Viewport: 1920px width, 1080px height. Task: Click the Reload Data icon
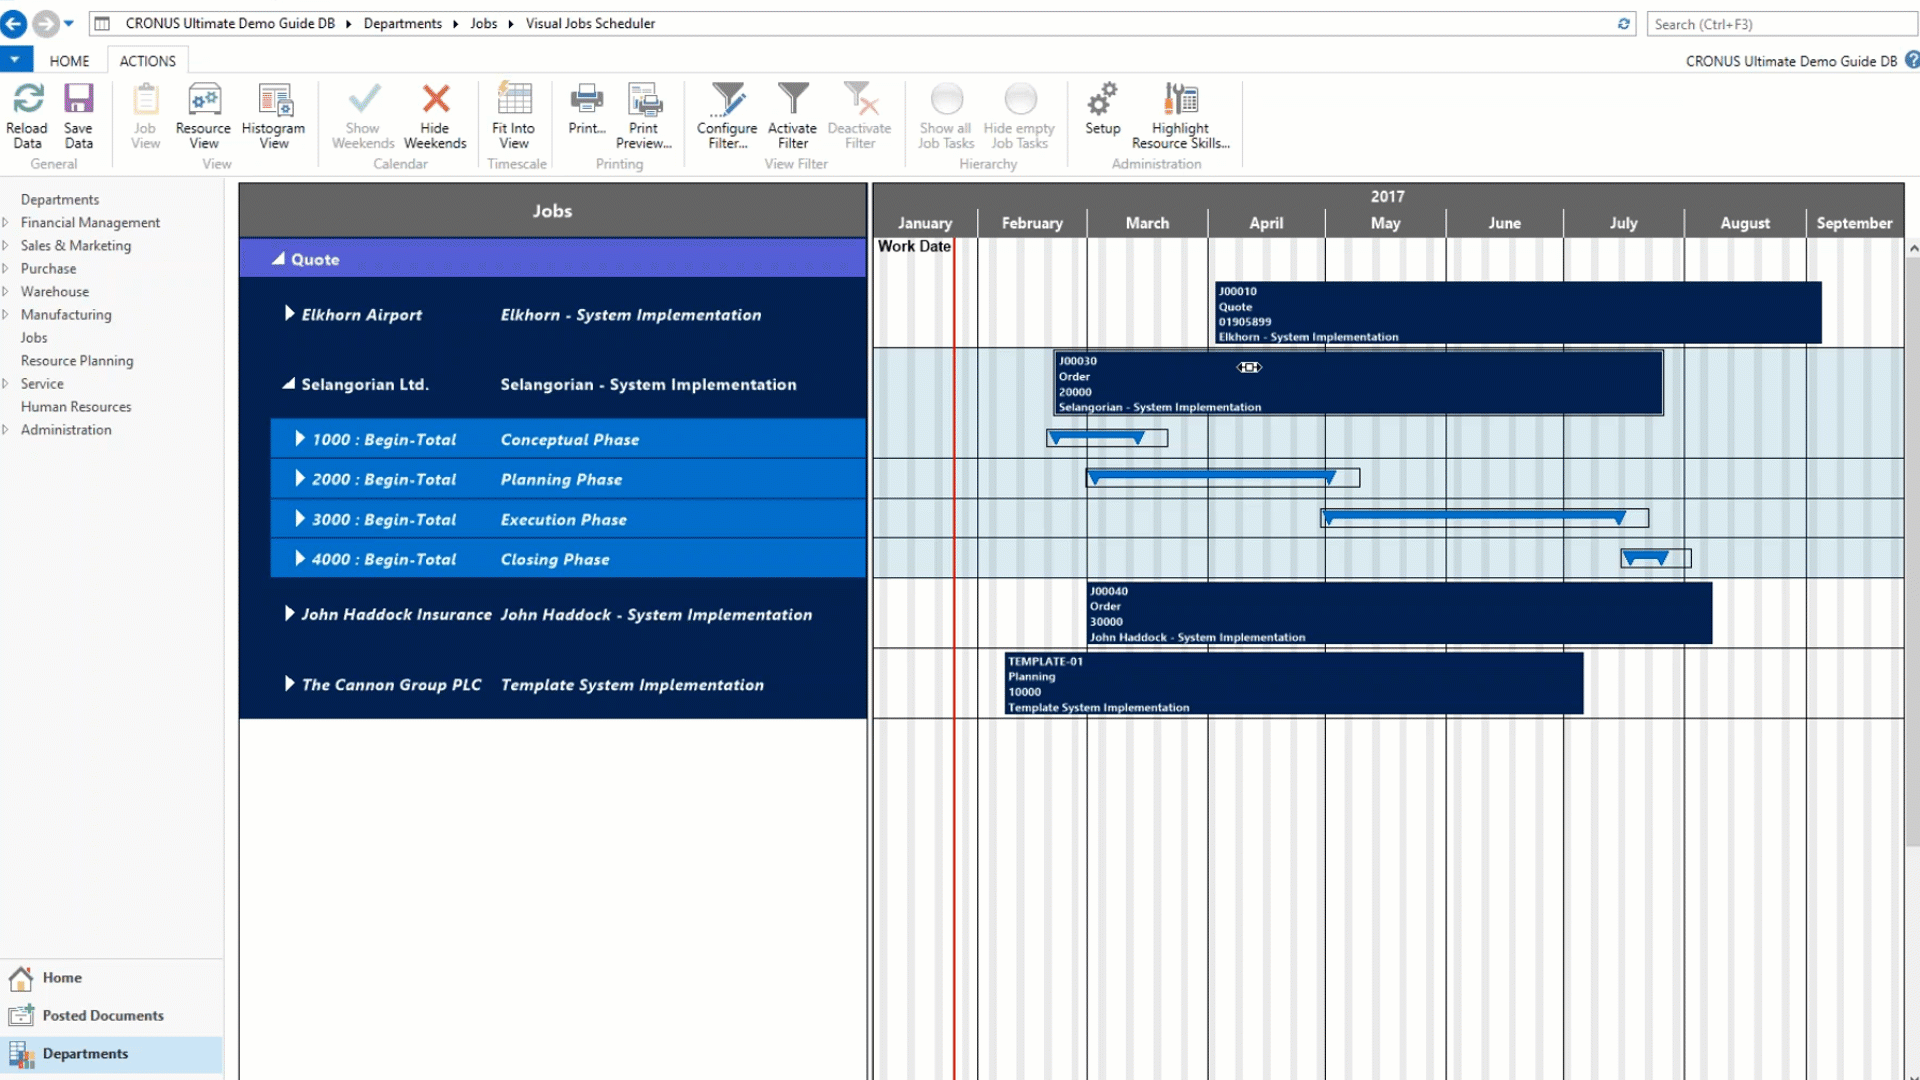pos(27,98)
